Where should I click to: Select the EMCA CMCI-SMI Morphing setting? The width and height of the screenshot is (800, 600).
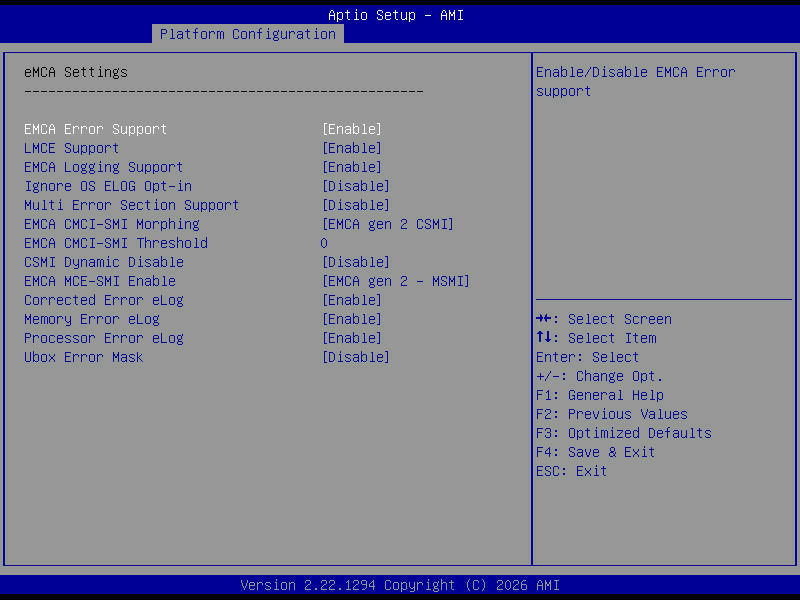(x=112, y=224)
